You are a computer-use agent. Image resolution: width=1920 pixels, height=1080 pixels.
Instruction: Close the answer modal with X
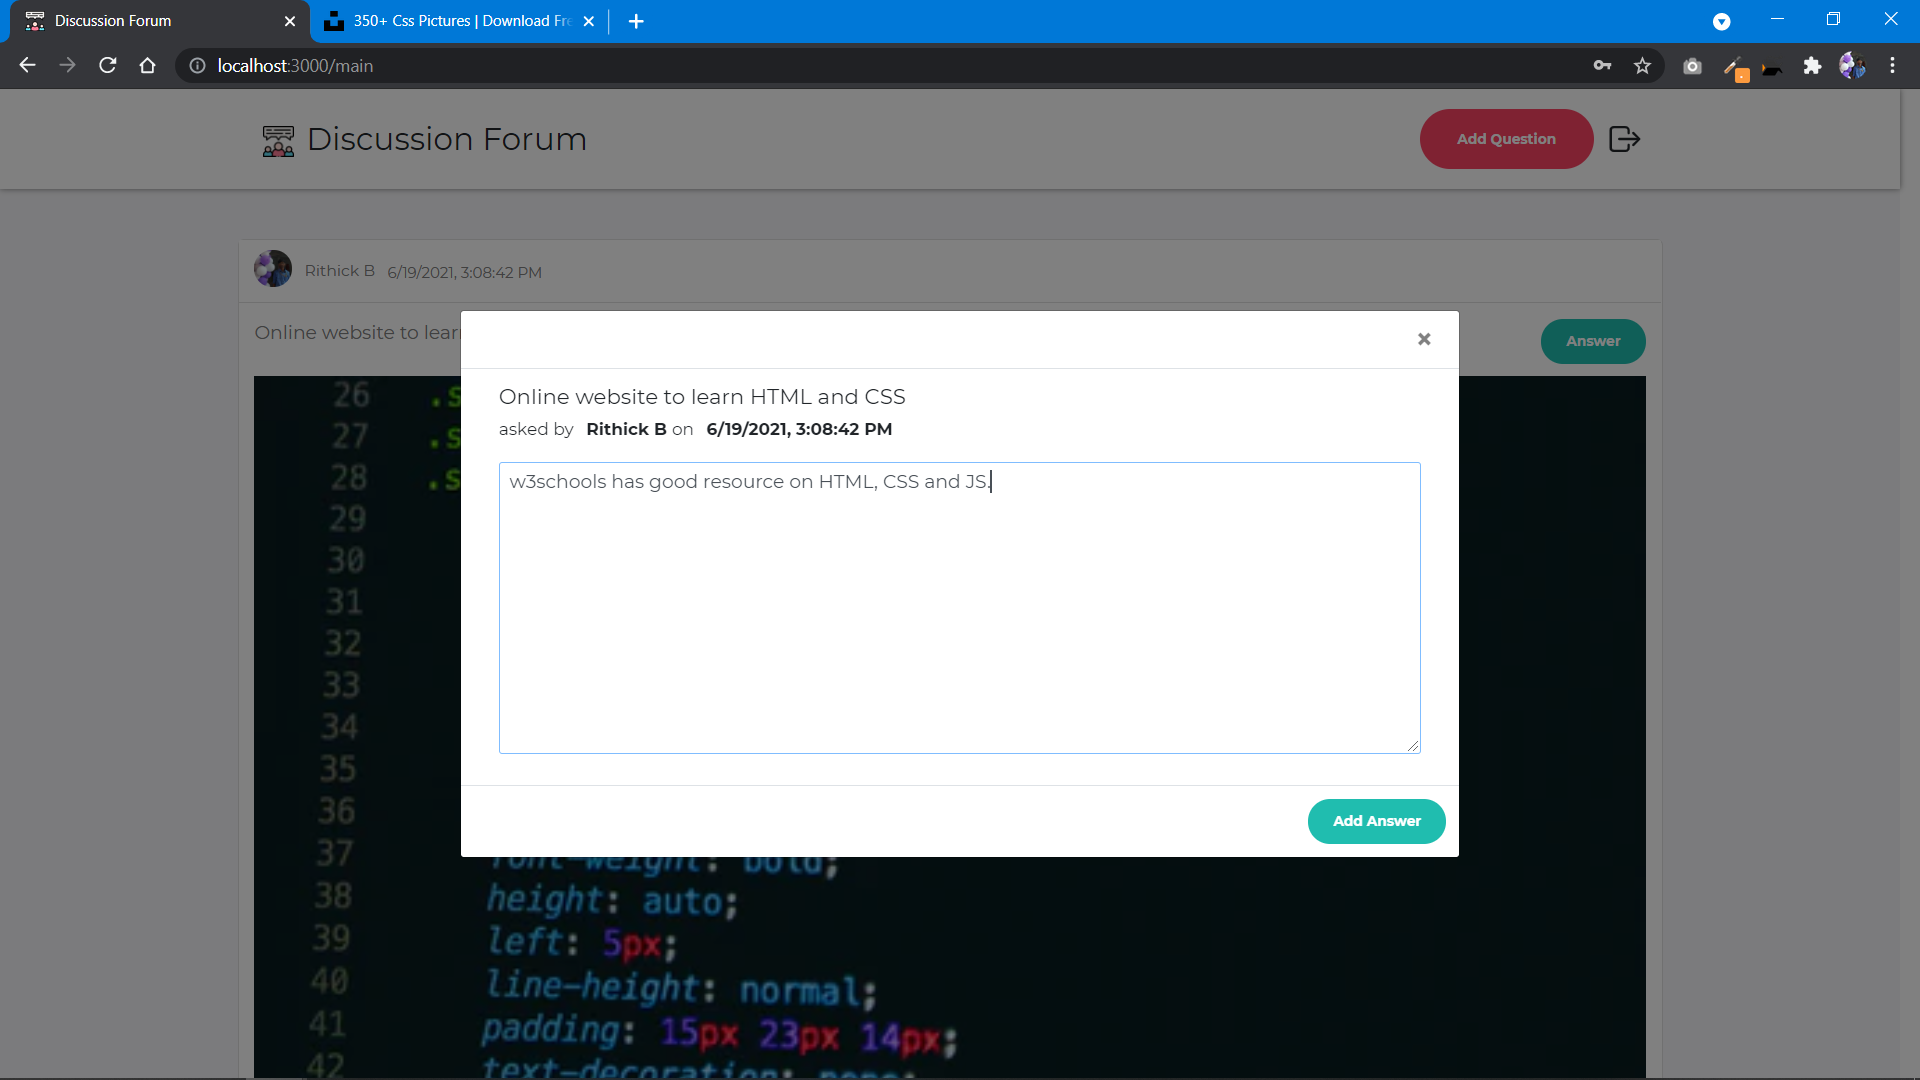click(x=1424, y=339)
